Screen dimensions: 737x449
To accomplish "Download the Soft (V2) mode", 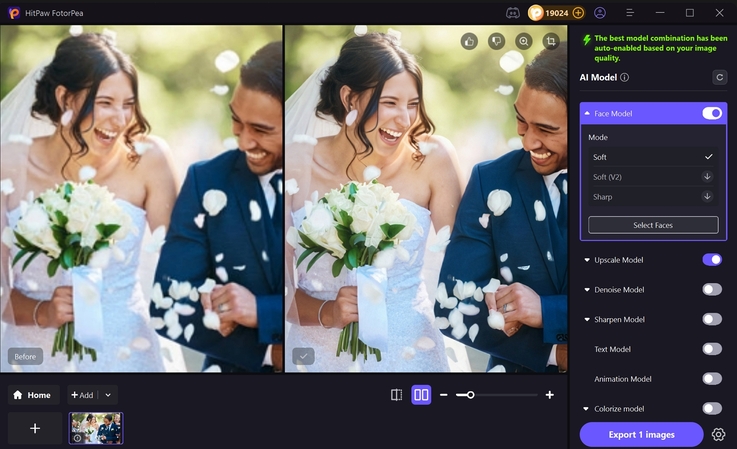I will click(707, 176).
